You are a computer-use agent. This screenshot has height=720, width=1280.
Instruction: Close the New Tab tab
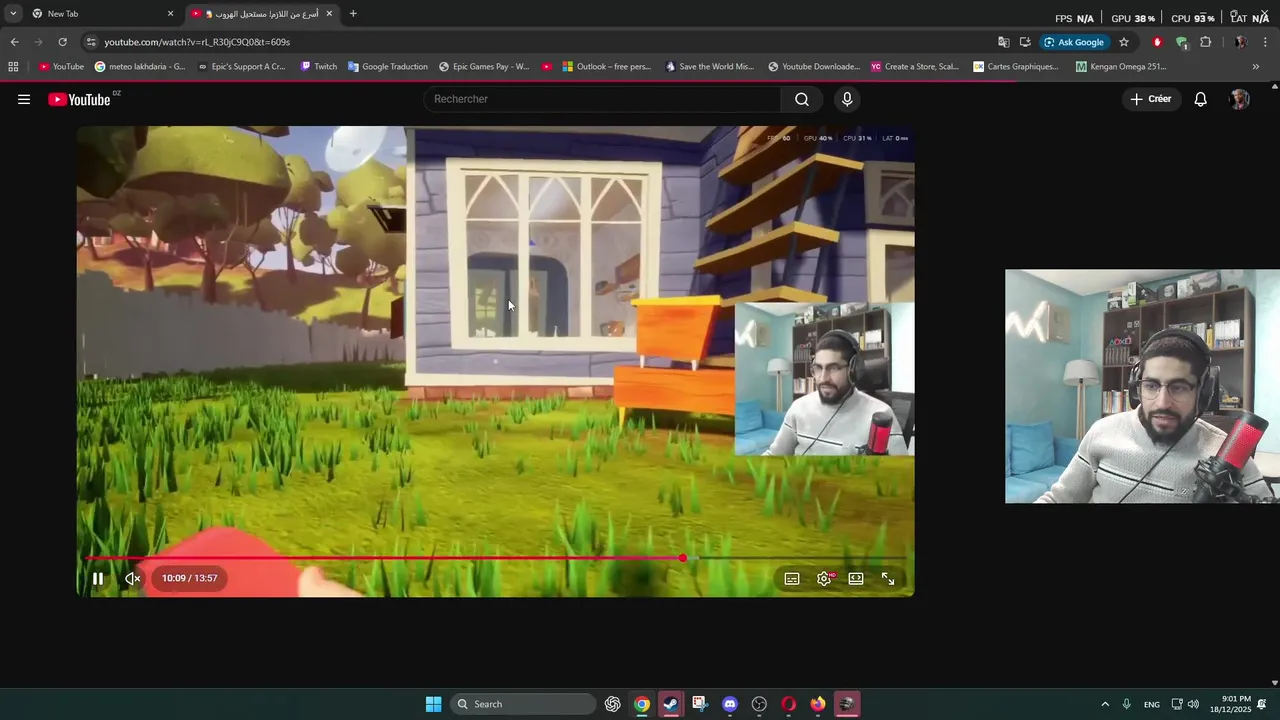pos(170,14)
